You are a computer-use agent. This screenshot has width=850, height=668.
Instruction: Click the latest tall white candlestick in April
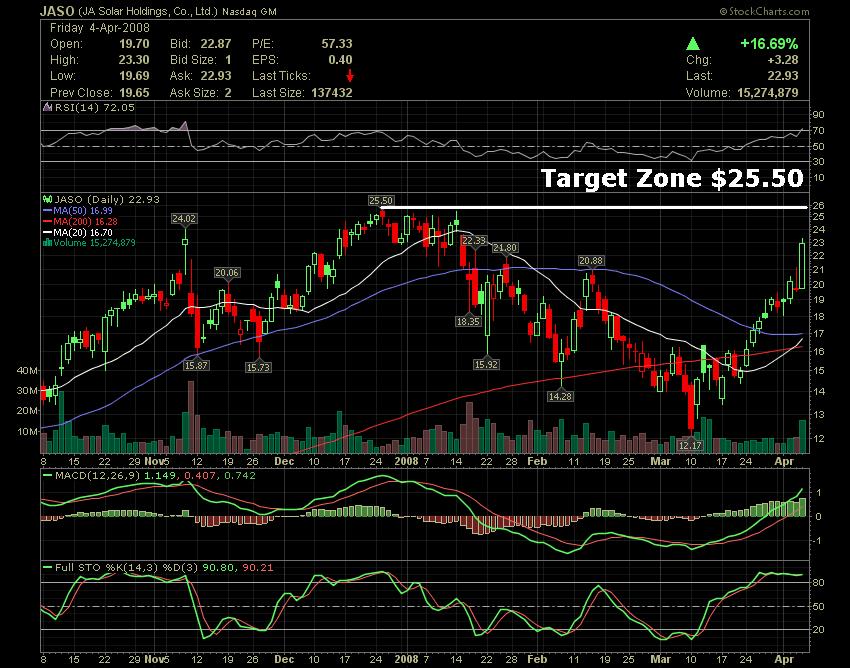(802, 265)
